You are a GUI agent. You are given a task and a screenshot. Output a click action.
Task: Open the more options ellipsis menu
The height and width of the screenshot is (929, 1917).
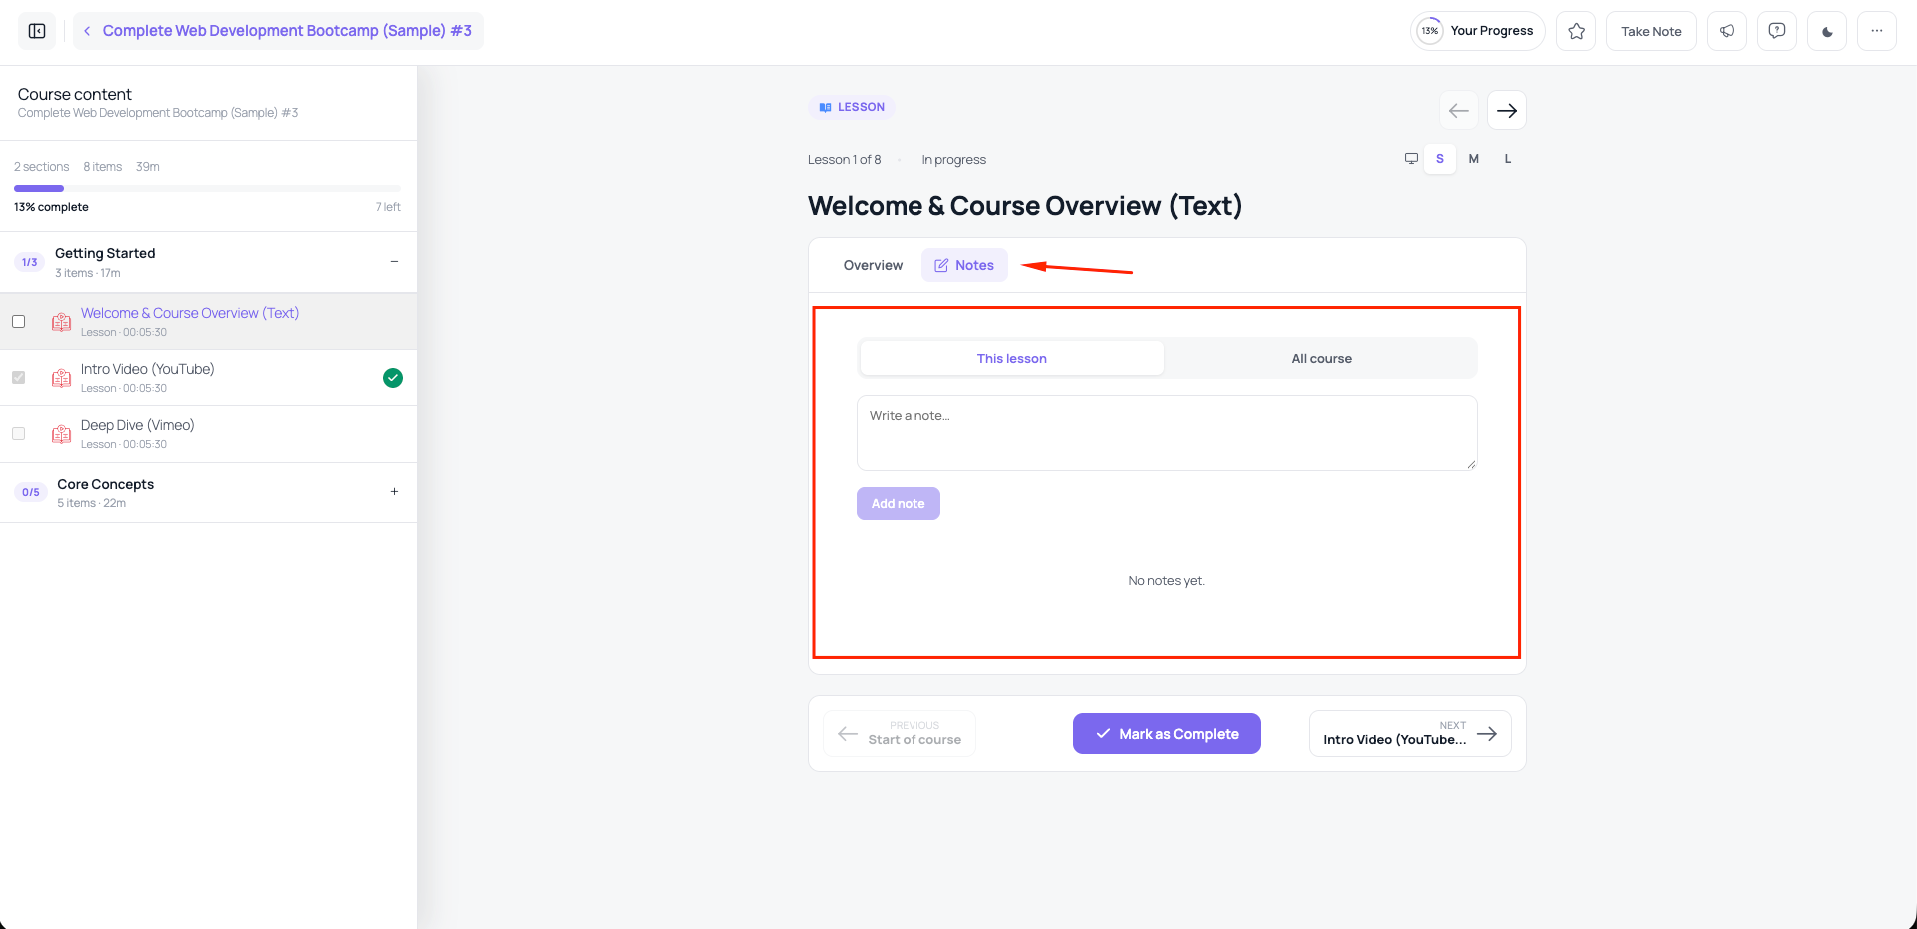pyautogui.click(x=1877, y=31)
